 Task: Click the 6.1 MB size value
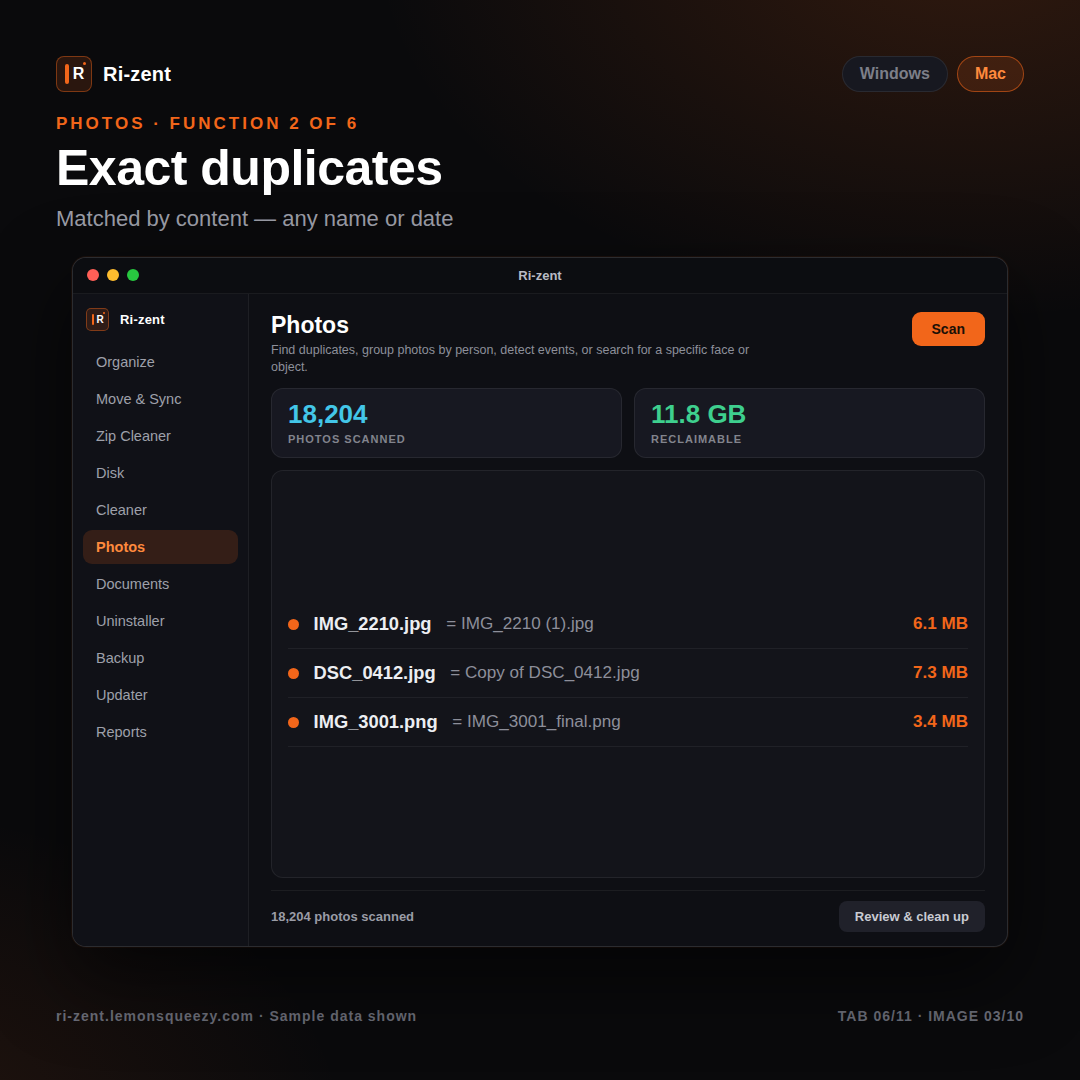(x=940, y=623)
